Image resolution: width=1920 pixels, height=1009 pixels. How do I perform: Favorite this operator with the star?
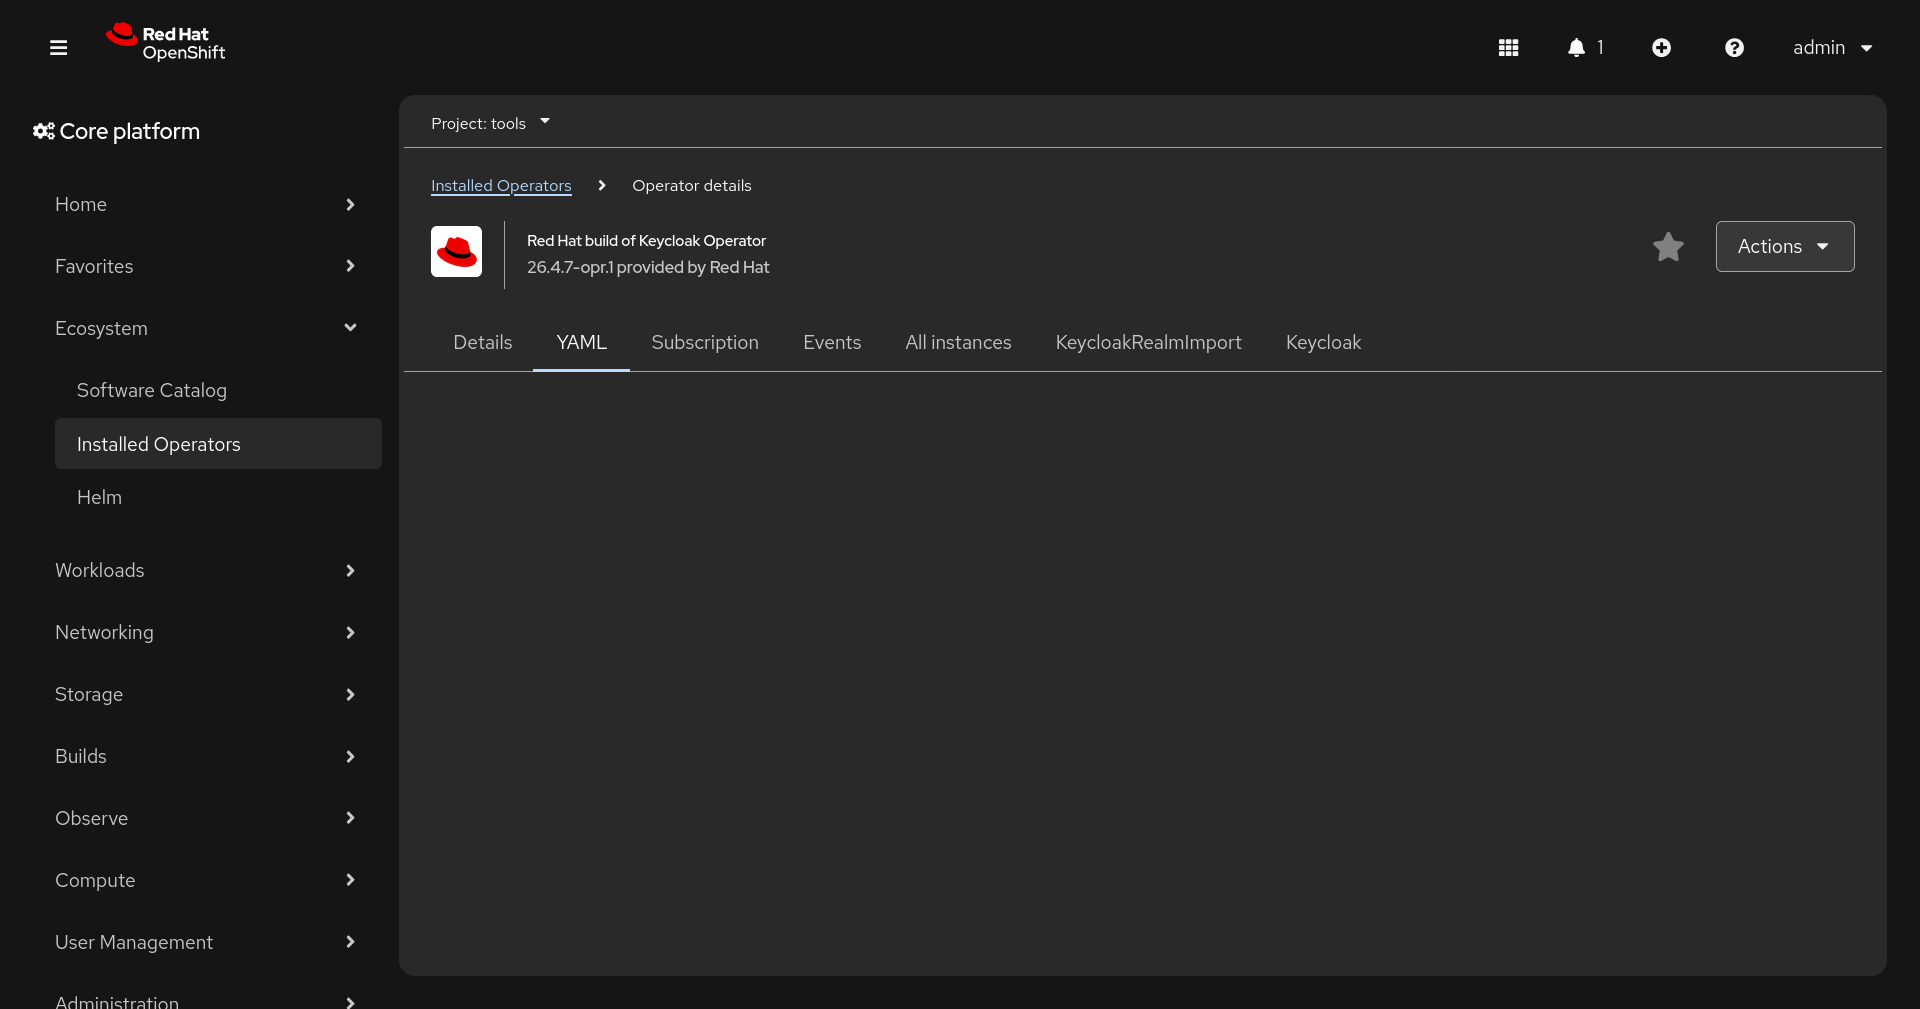1668,247
